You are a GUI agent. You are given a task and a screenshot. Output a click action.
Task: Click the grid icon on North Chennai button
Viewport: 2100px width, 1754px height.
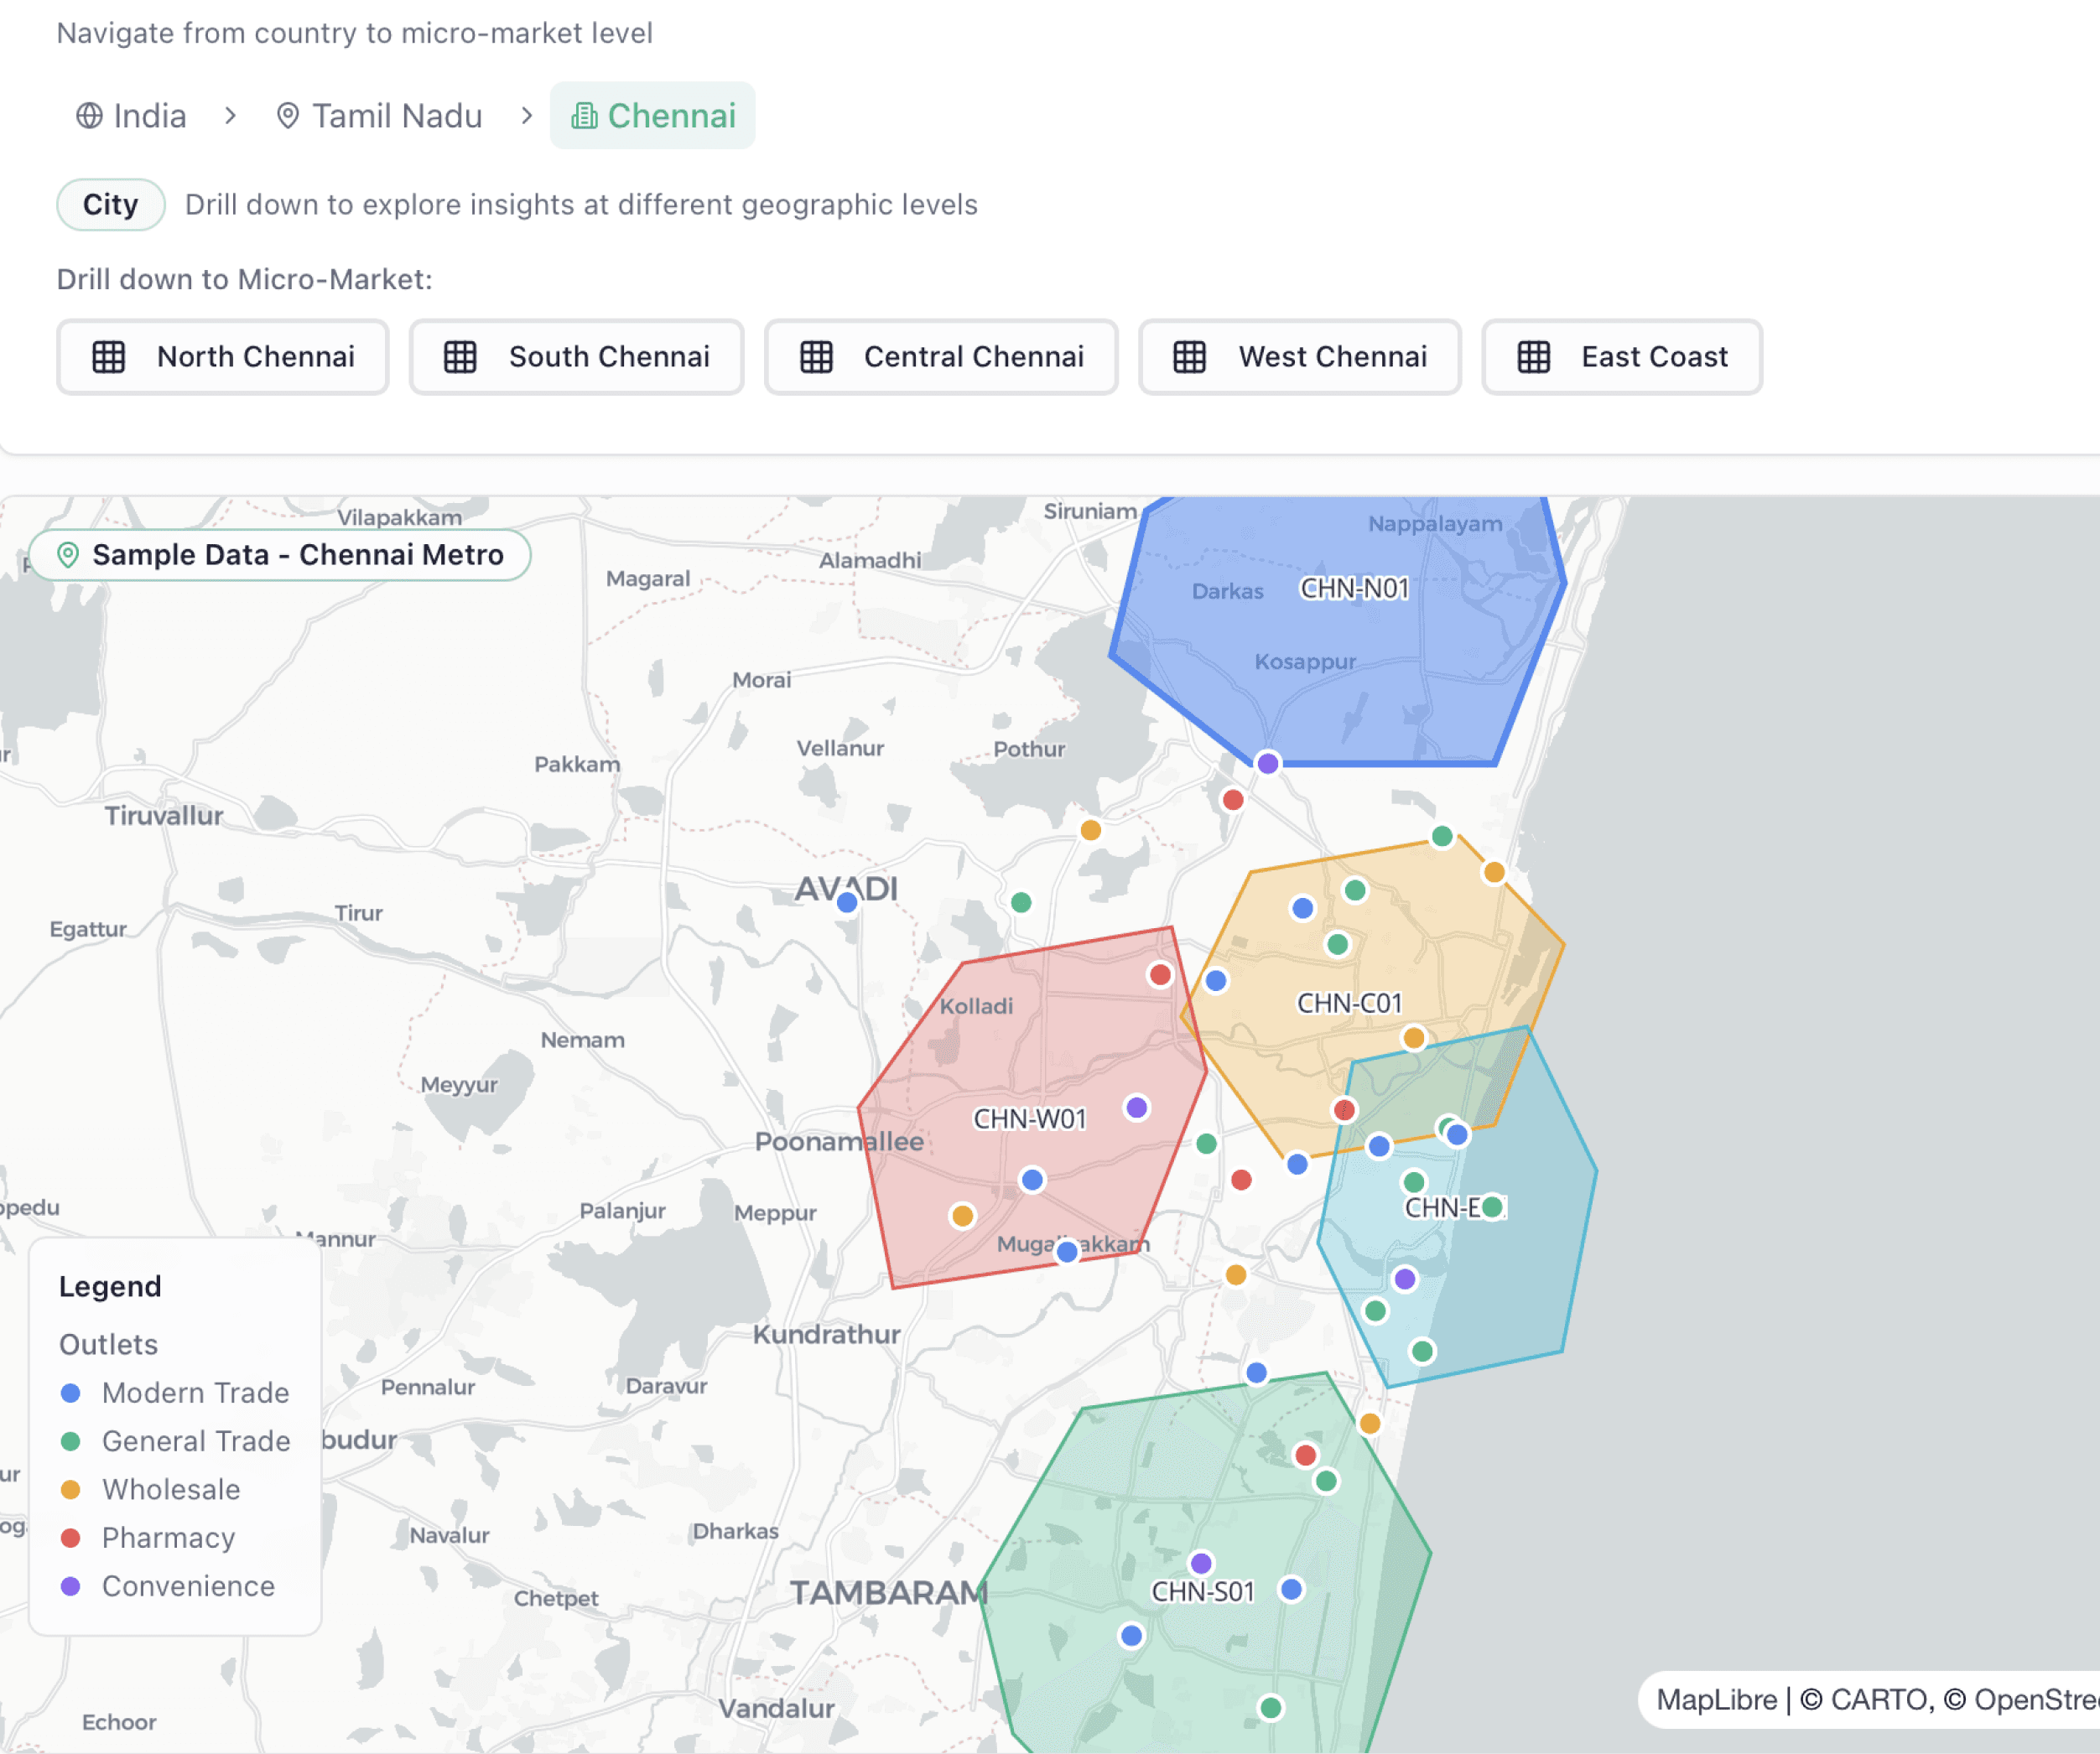coord(109,357)
